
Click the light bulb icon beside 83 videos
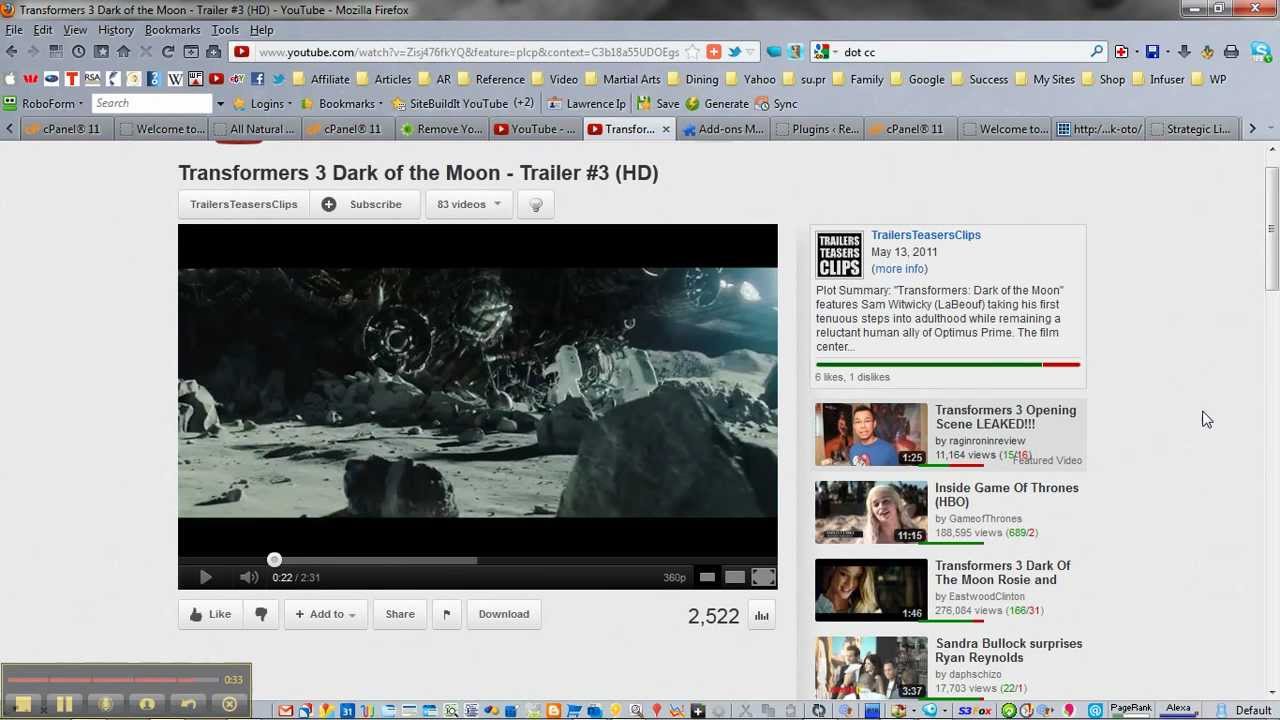tap(536, 205)
